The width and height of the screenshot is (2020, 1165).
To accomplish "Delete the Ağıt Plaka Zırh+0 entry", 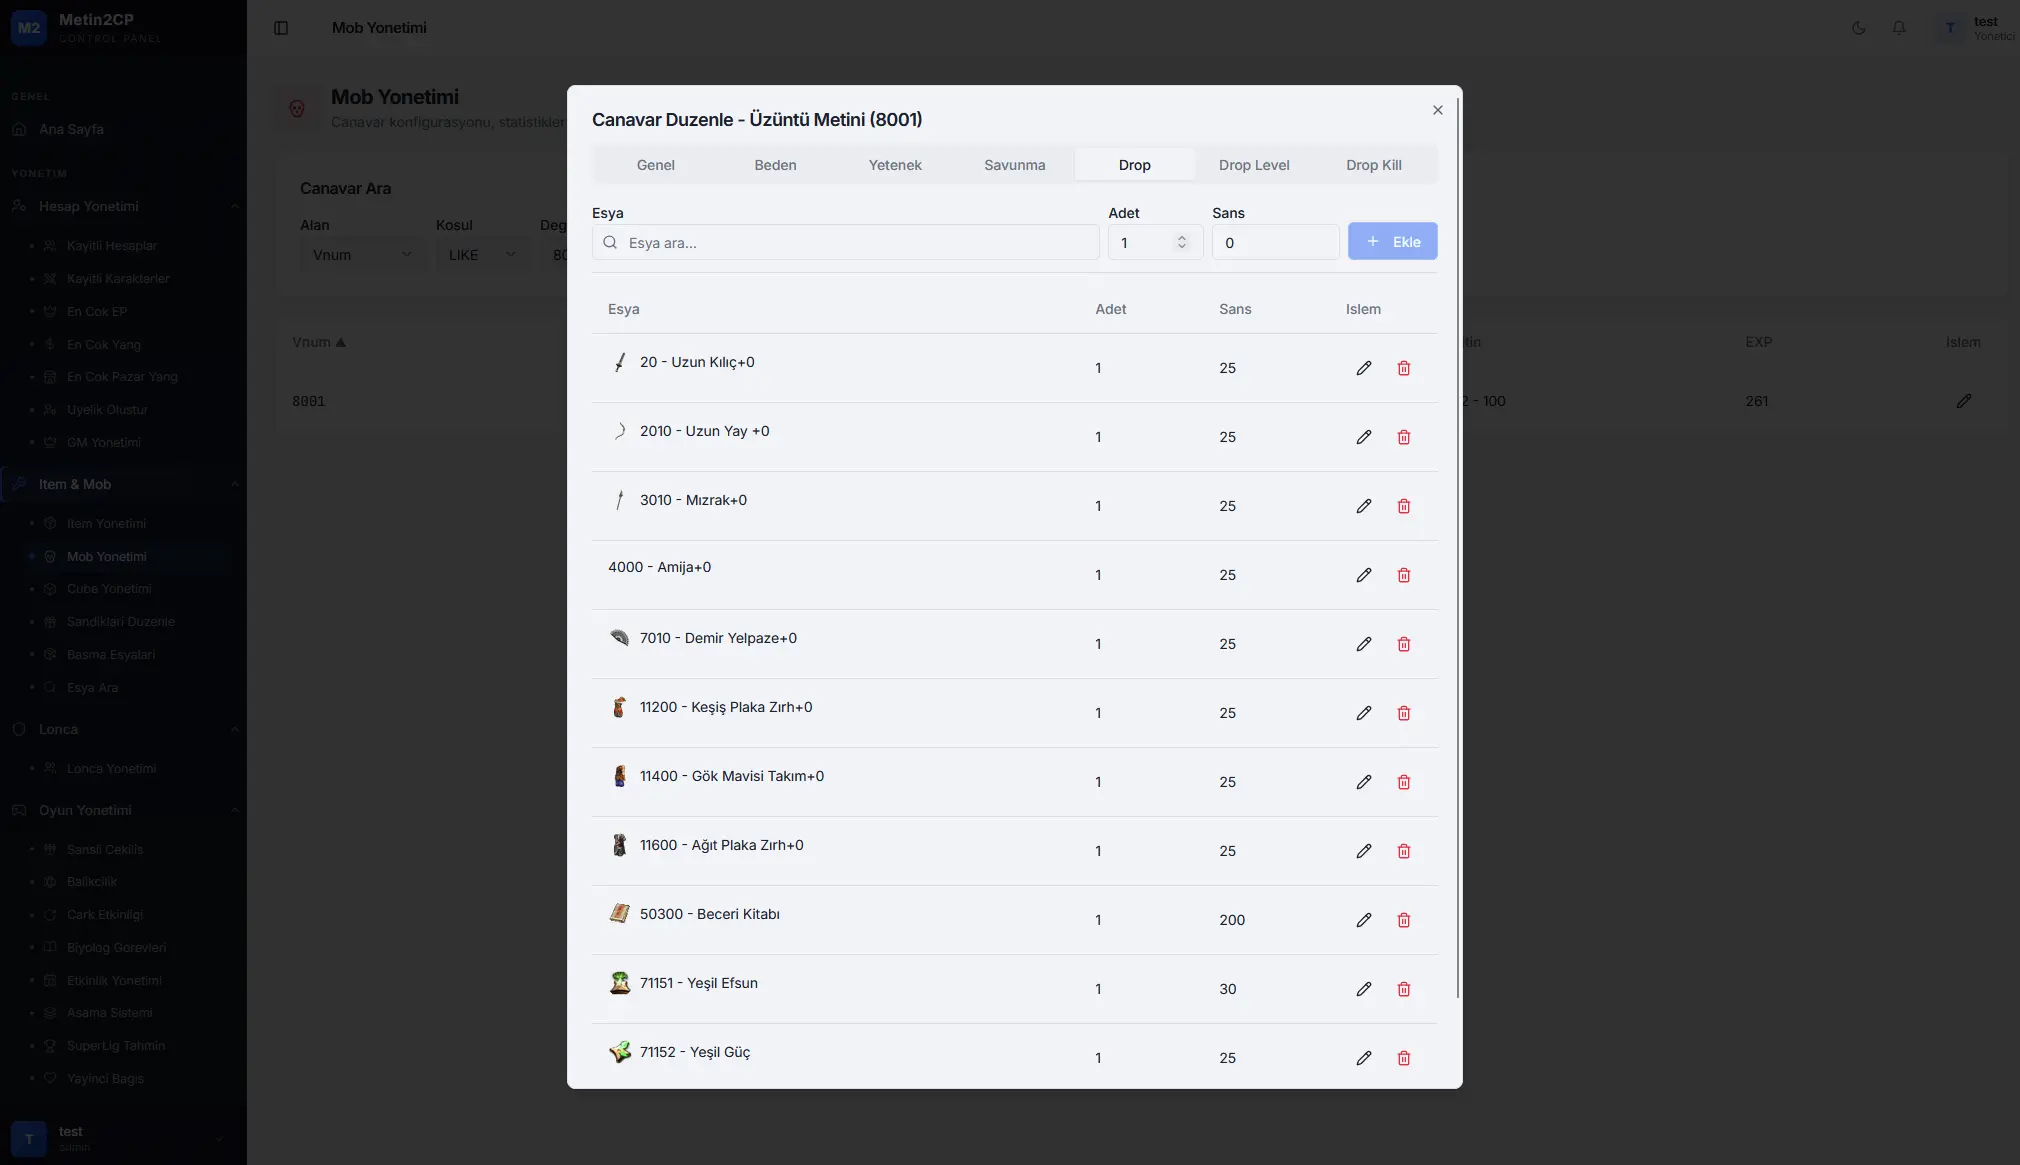I will click(1403, 851).
